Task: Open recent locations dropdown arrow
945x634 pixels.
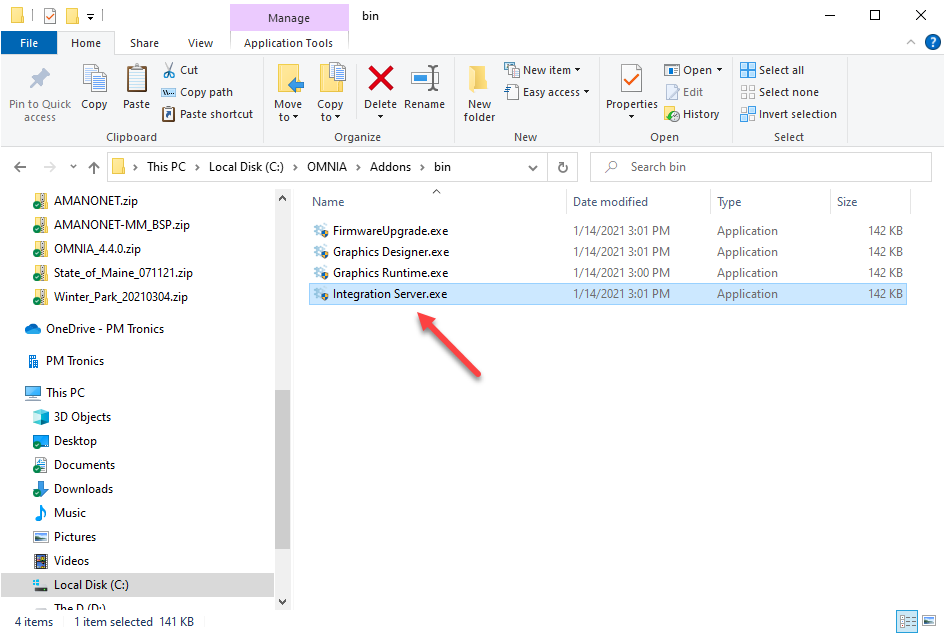Action: [x=73, y=167]
